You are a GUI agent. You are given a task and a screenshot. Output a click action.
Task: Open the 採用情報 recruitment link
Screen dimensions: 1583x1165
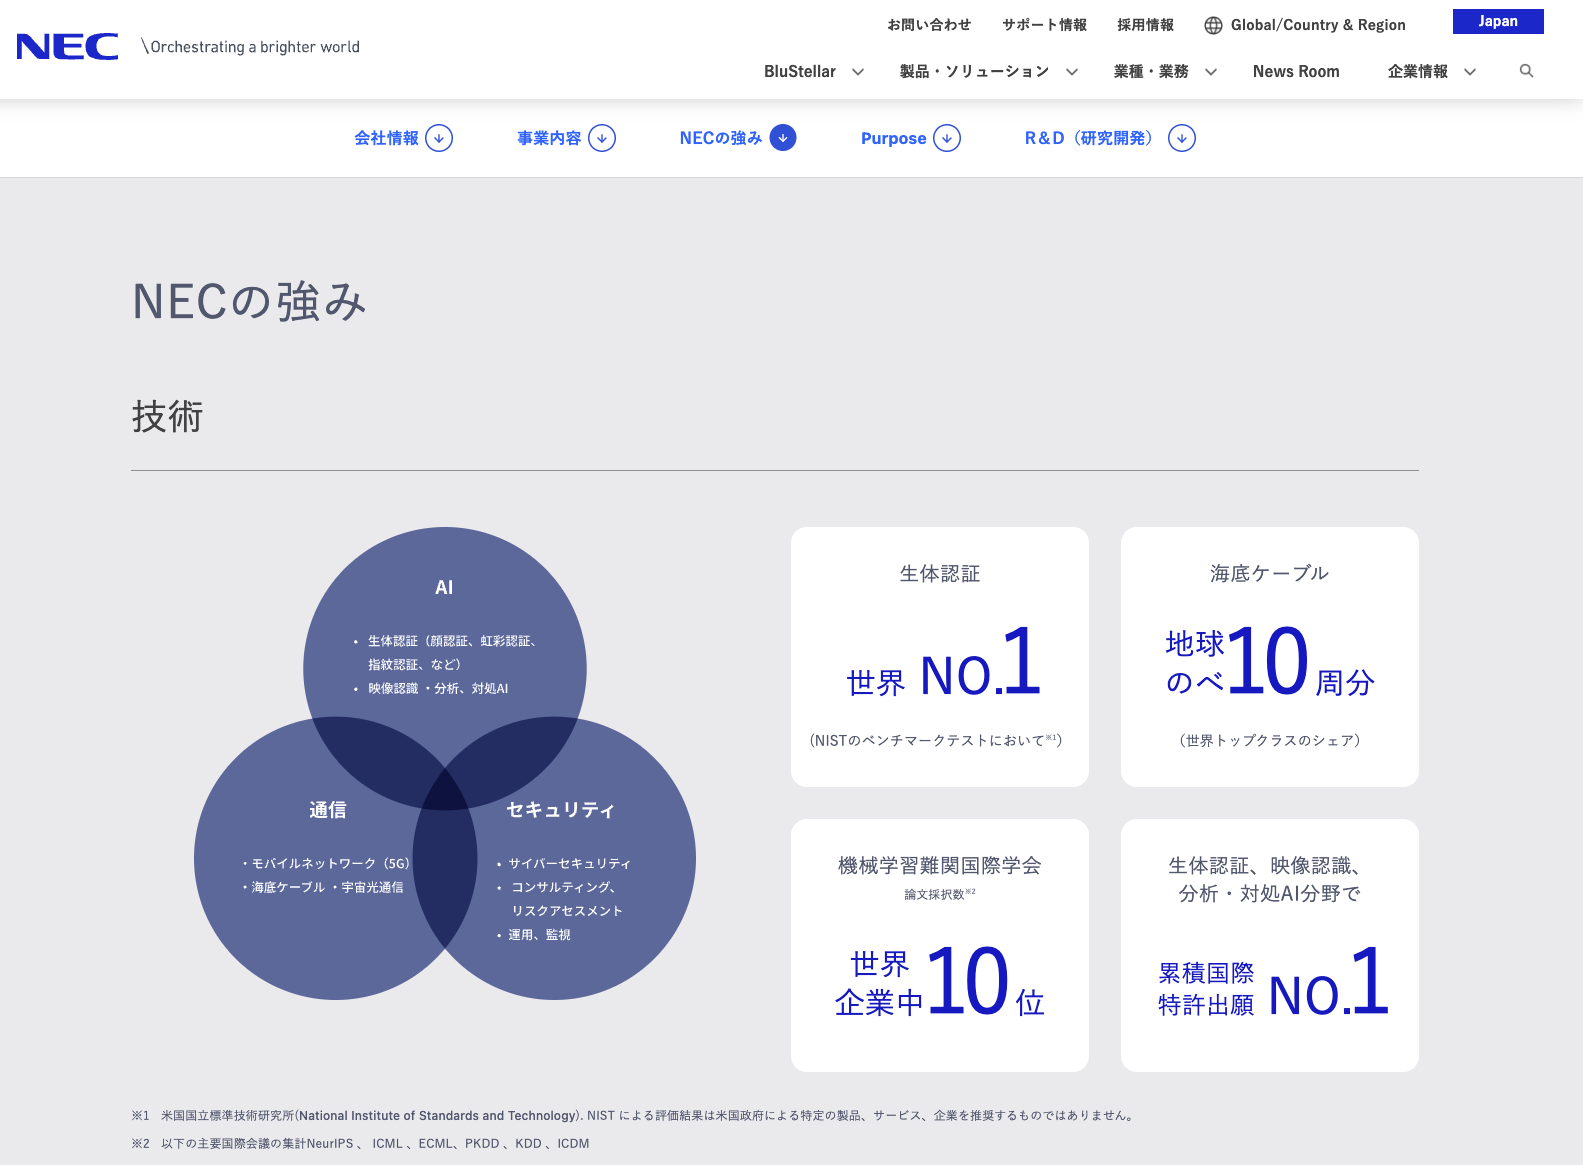tap(1145, 25)
